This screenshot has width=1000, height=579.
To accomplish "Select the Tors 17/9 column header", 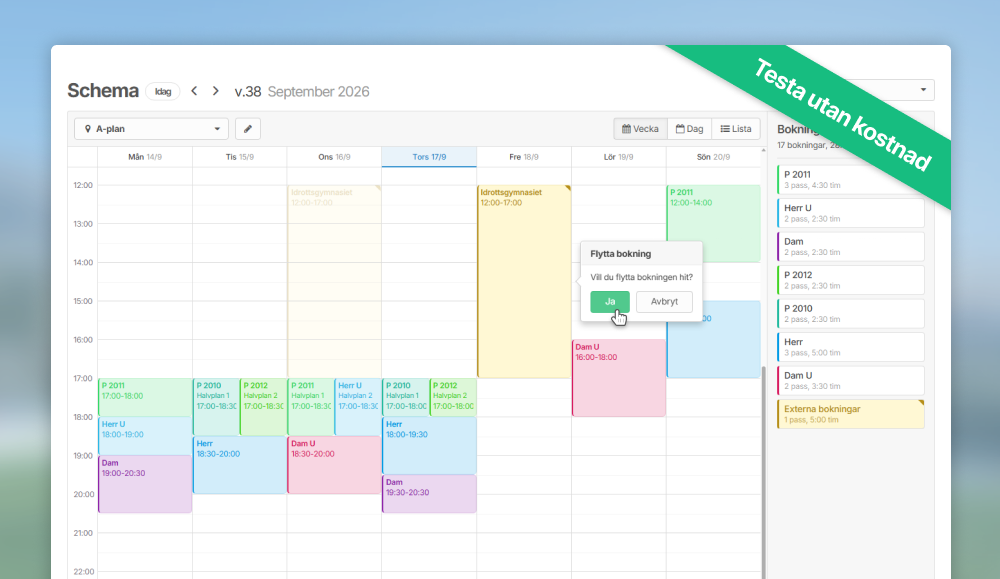I will pos(429,157).
